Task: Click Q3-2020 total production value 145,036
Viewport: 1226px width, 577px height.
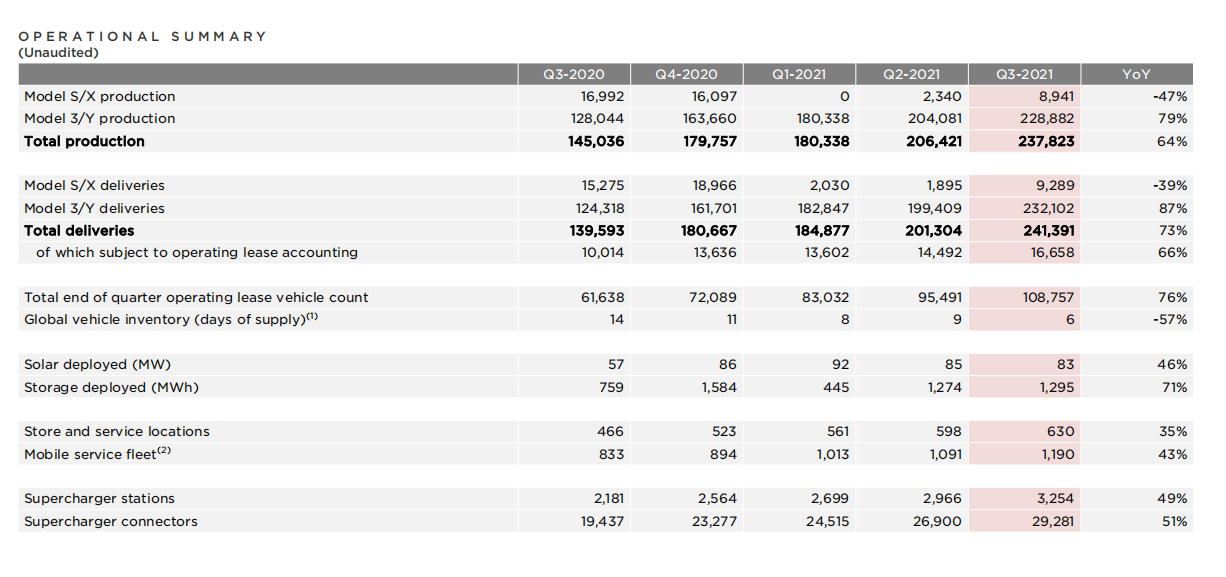Action: pos(595,141)
